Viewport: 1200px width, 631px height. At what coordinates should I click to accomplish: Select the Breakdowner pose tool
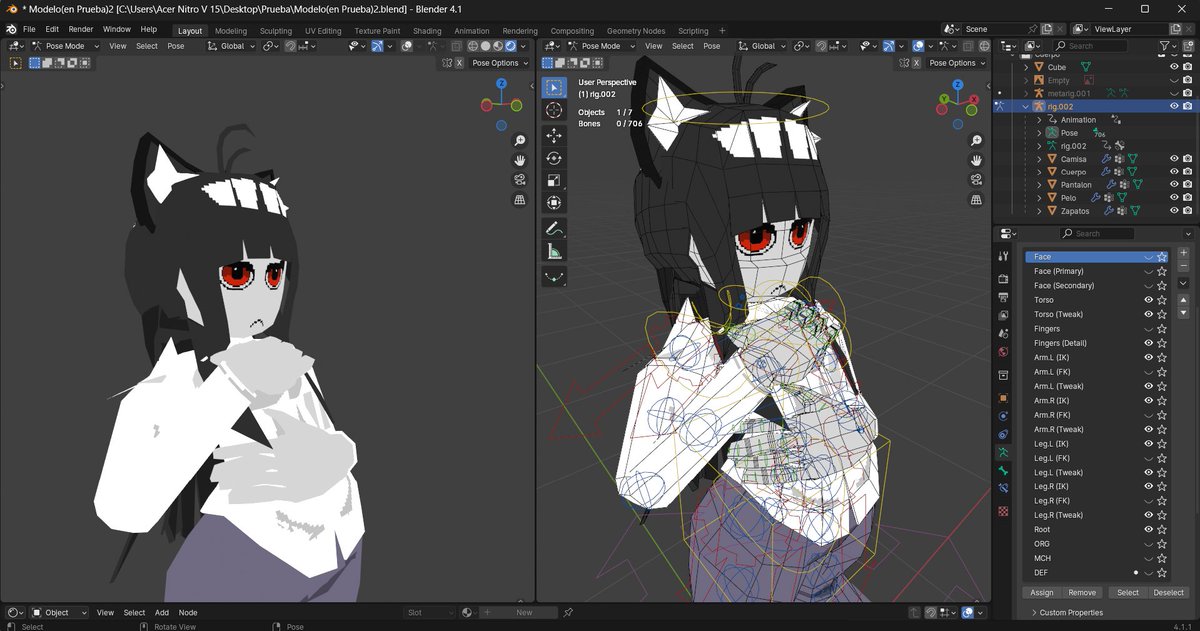555,277
